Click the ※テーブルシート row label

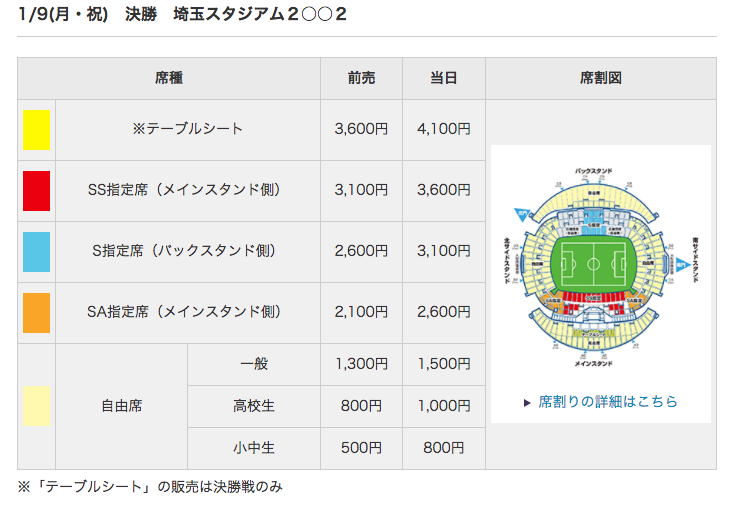pos(188,129)
